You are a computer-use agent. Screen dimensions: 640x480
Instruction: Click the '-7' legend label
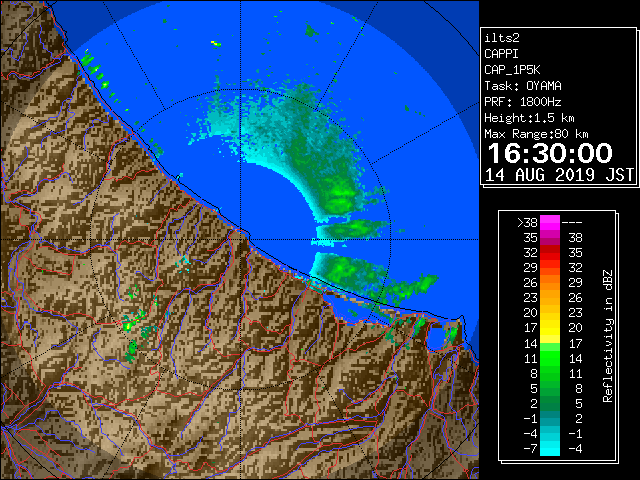(530, 449)
